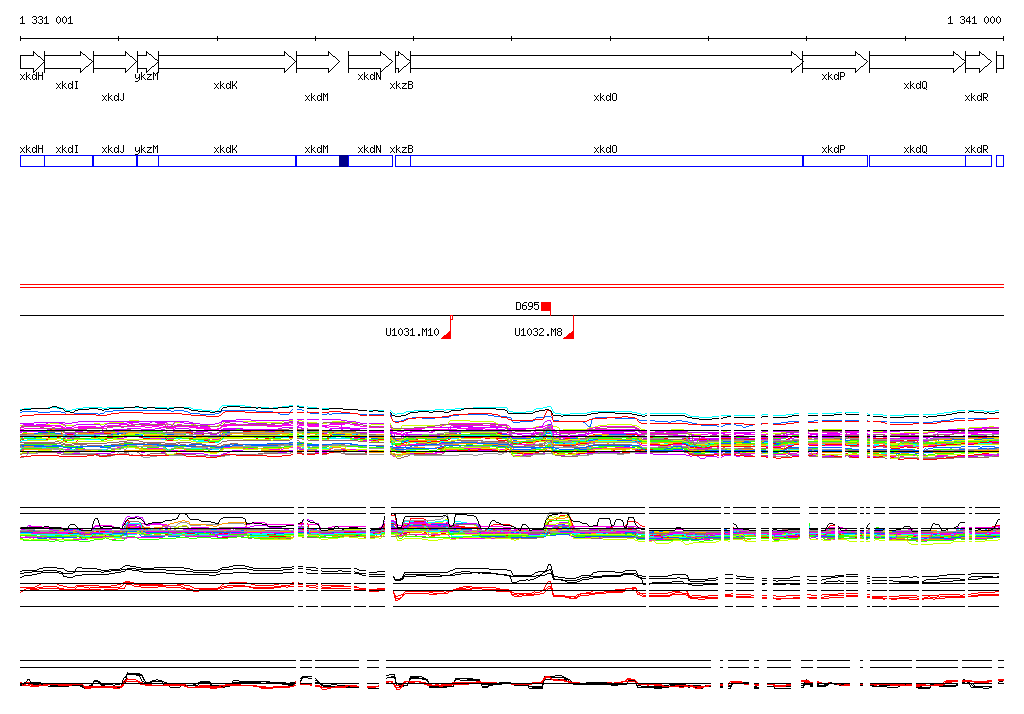Select the long xkdO blue box

coord(607,161)
